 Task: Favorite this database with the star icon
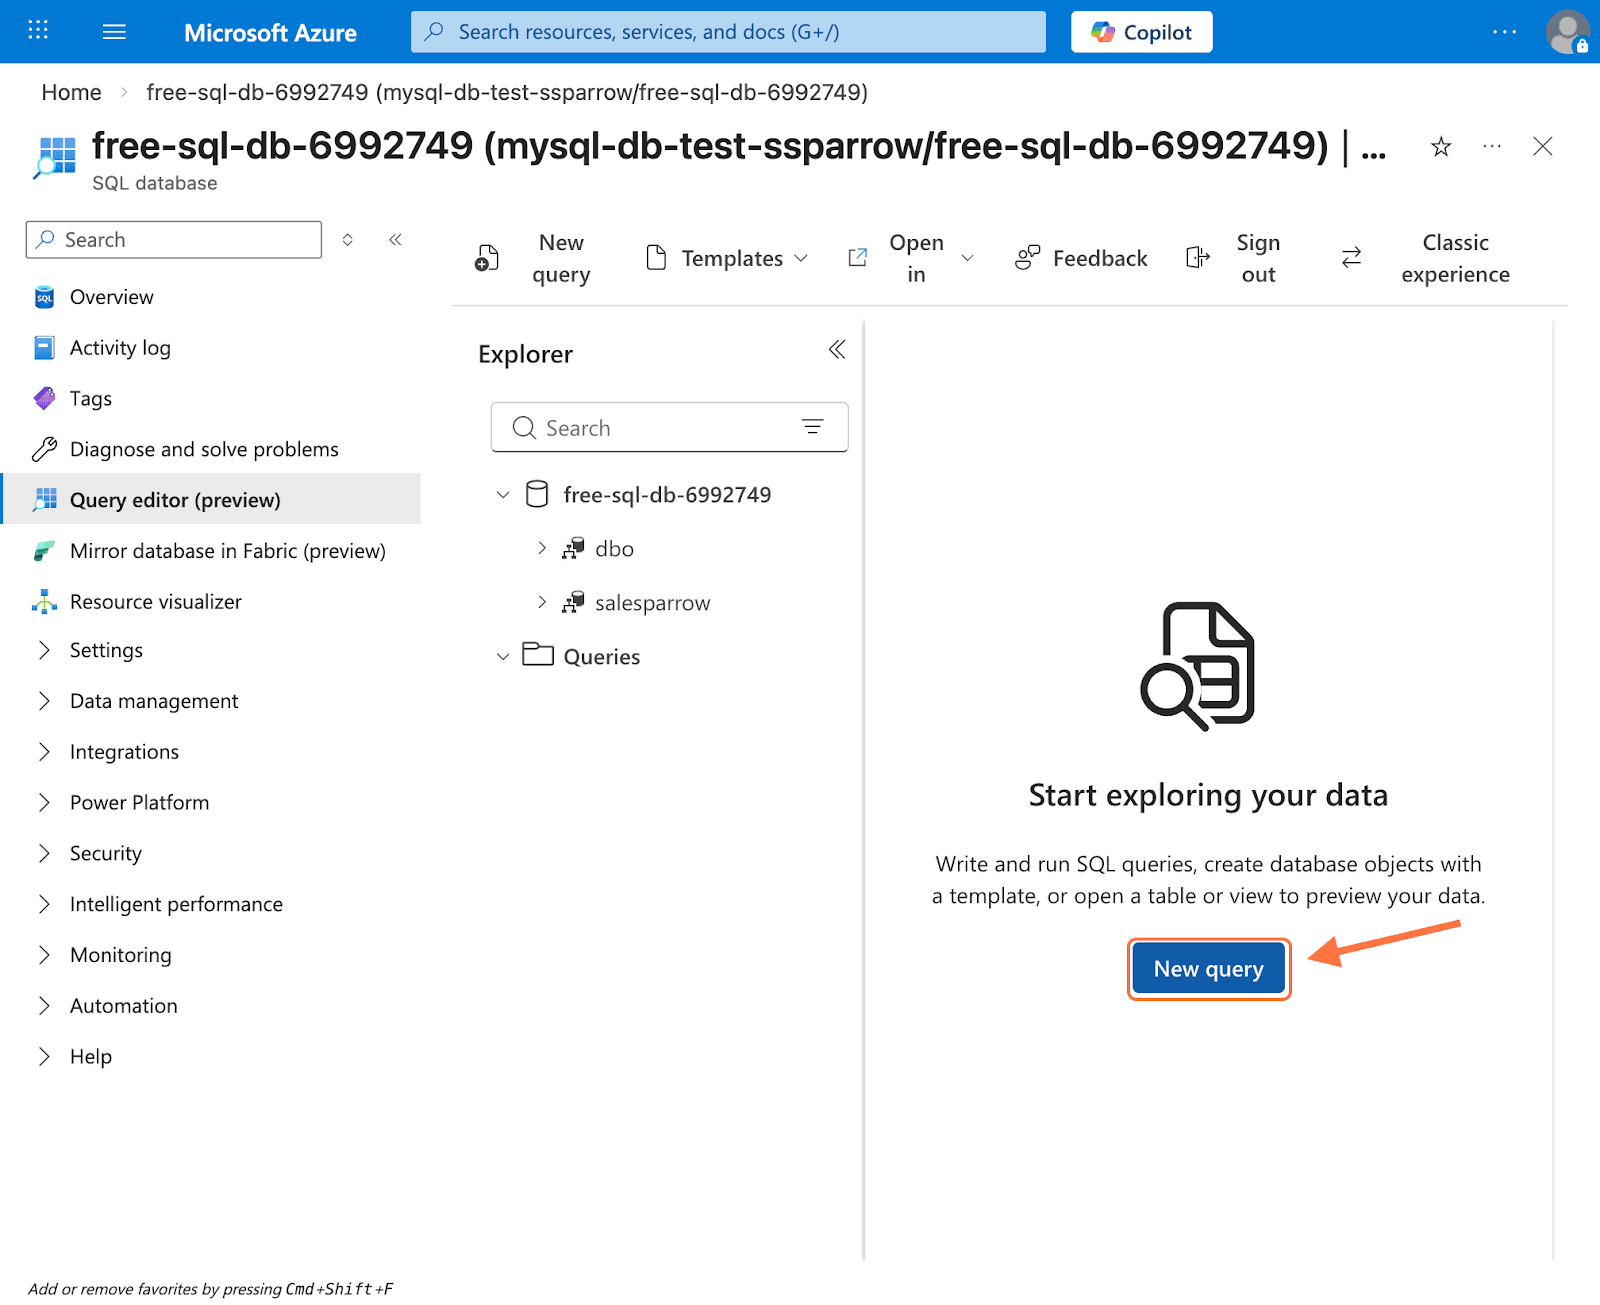(1440, 148)
